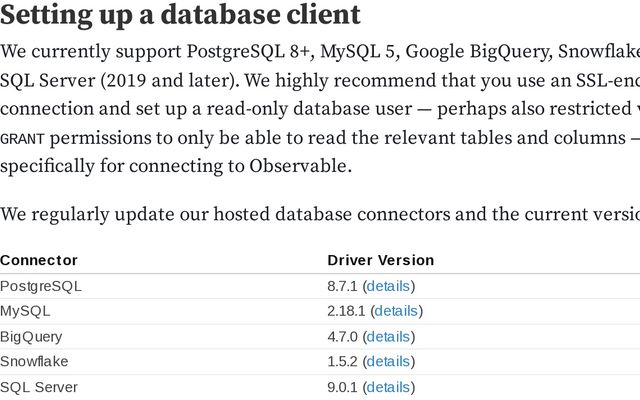Select the MySQL connector name cell
The image size is (640, 400).
pyautogui.click(x=25, y=311)
